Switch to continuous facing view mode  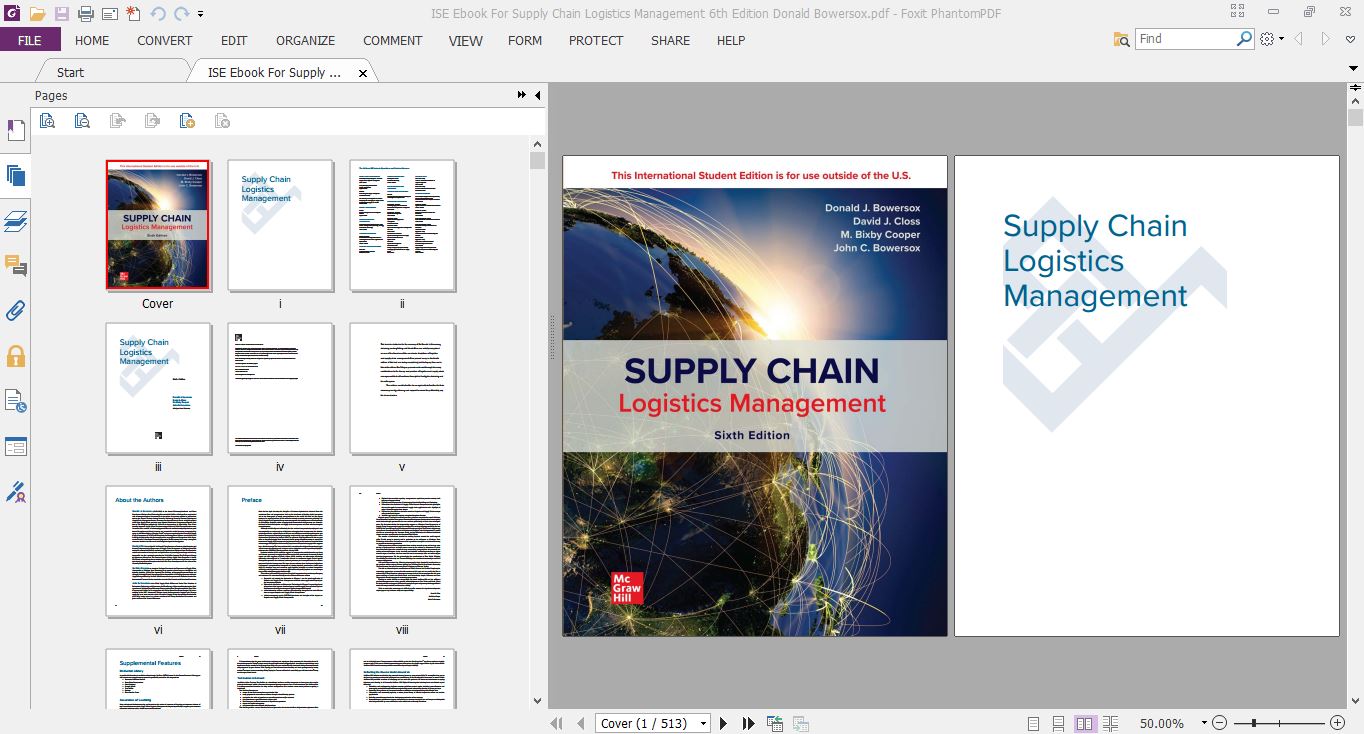(1110, 723)
